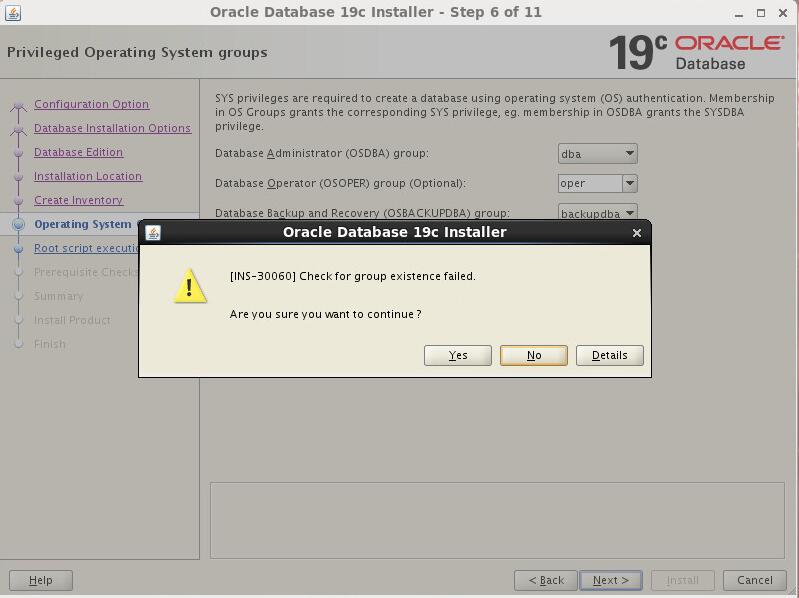The height and width of the screenshot is (598, 799).
Task: Click the Back button
Action: click(545, 580)
